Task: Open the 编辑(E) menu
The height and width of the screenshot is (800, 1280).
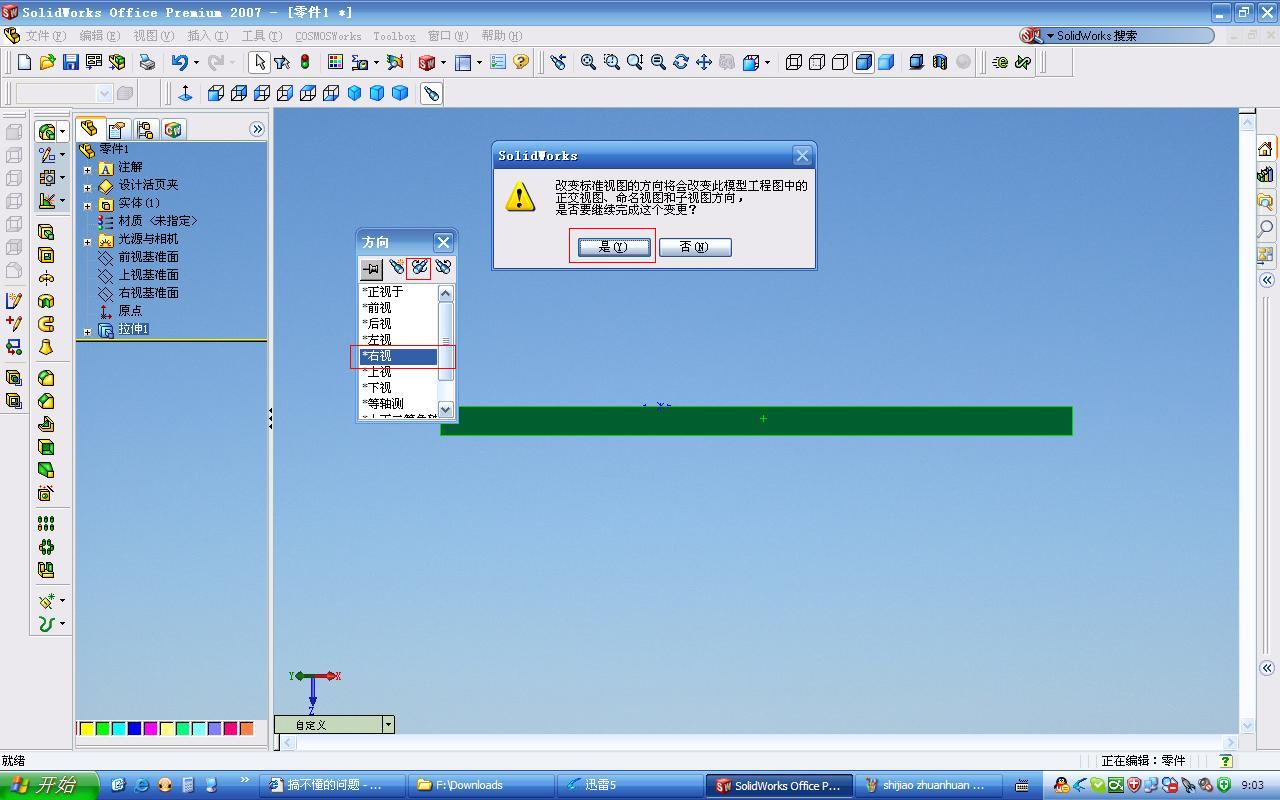Action: point(99,36)
